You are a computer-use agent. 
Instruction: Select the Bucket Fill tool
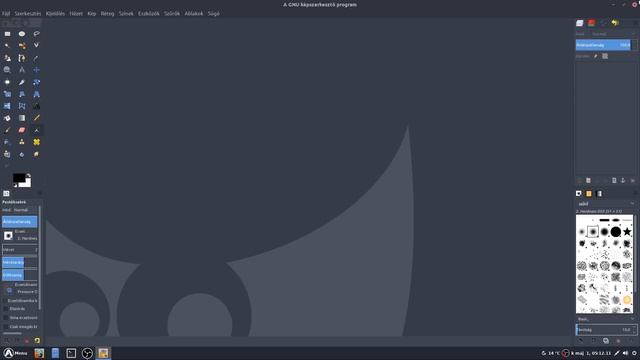(x=7, y=118)
